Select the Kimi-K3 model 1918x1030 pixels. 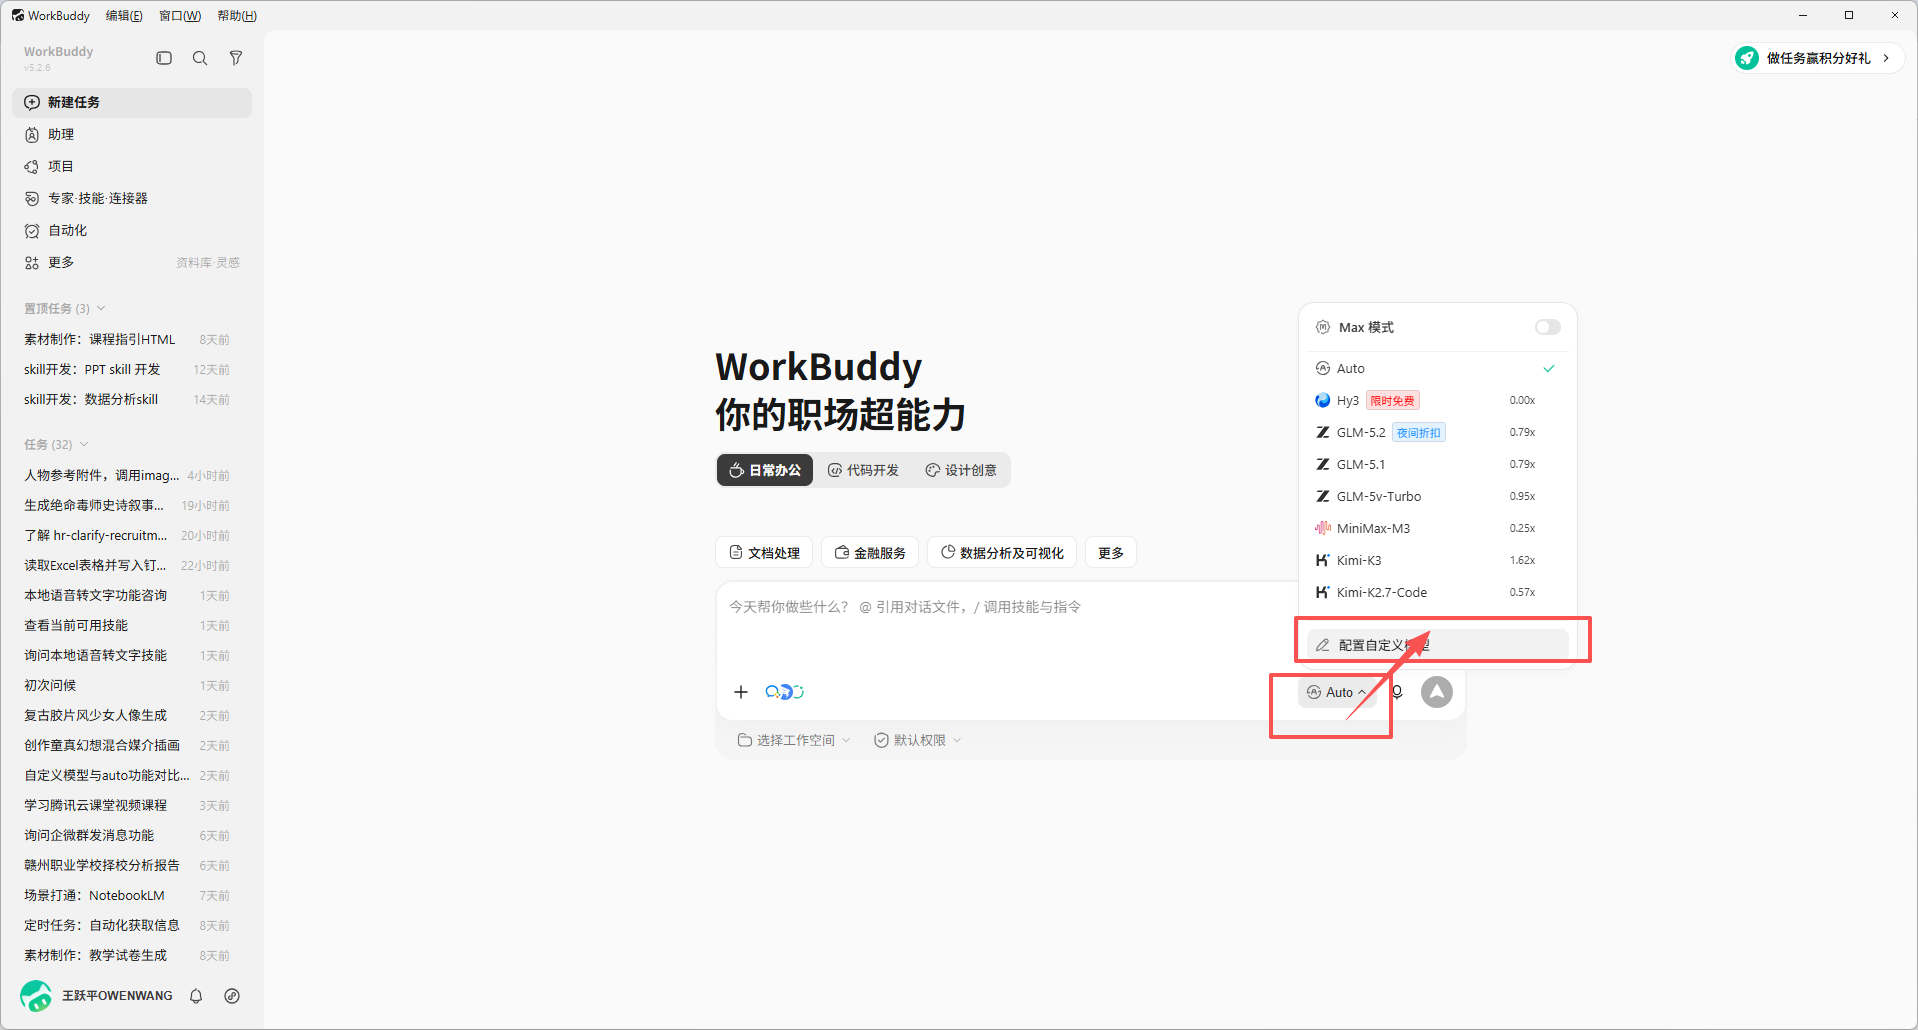pos(1436,560)
